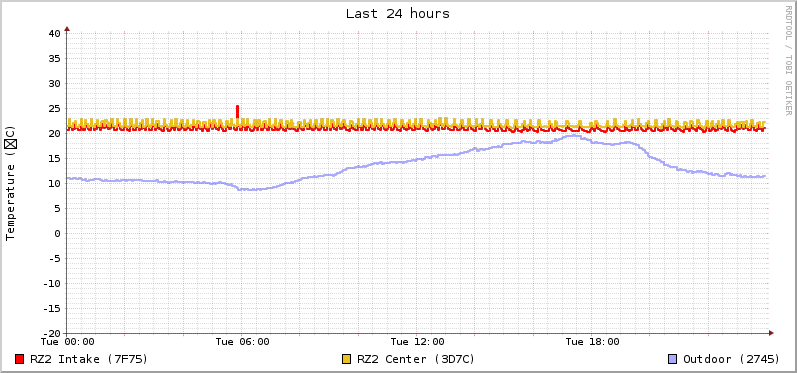This screenshot has width=797, height=373.
Task: Click the arrow at top of Y axis
Action: [x=67, y=29]
